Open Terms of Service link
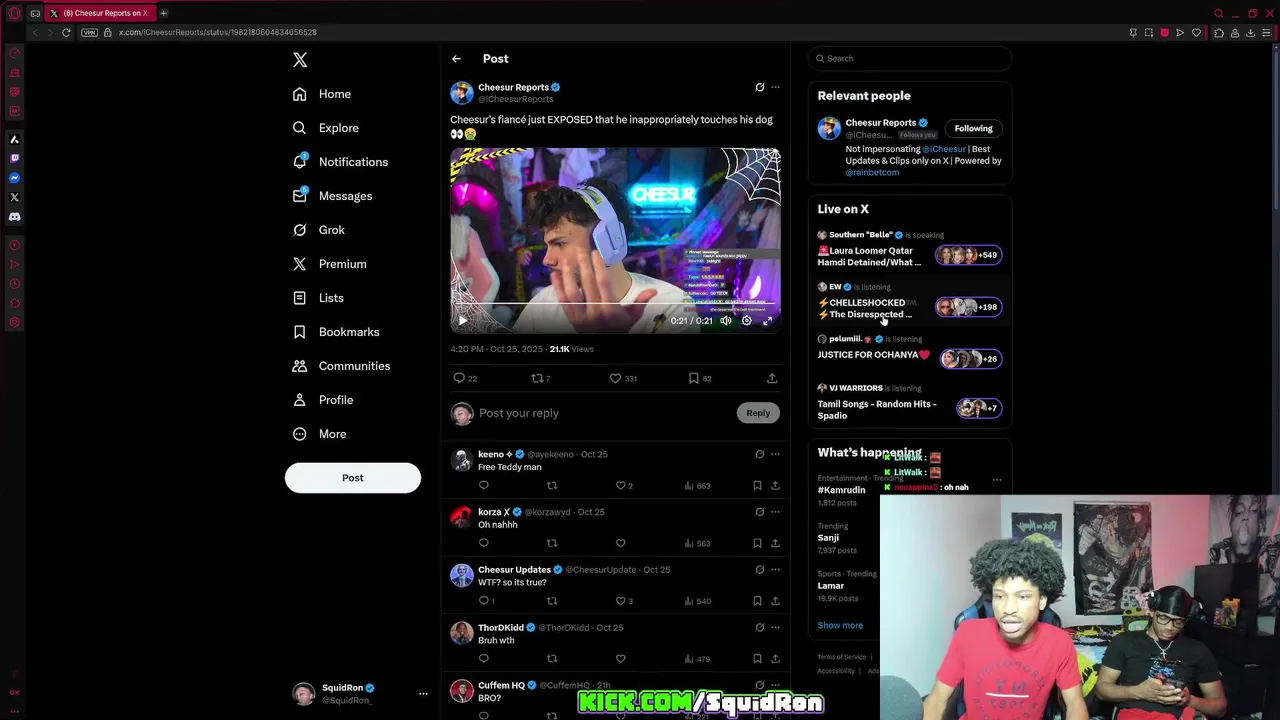Image resolution: width=1280 pixels, height=720 pixels. pos(842,657)
